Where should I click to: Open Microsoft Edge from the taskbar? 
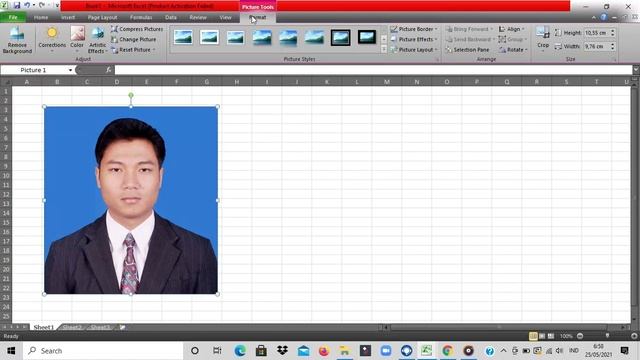click(x=240, y=351)
